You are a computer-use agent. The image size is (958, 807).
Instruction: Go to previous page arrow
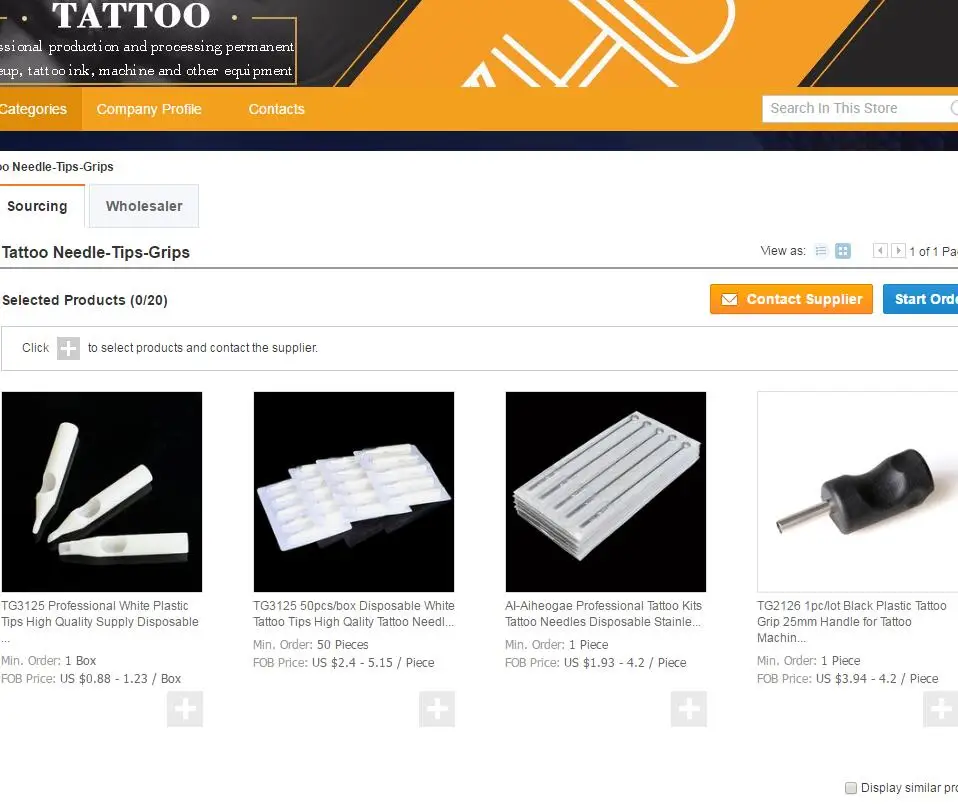point(880,250)
